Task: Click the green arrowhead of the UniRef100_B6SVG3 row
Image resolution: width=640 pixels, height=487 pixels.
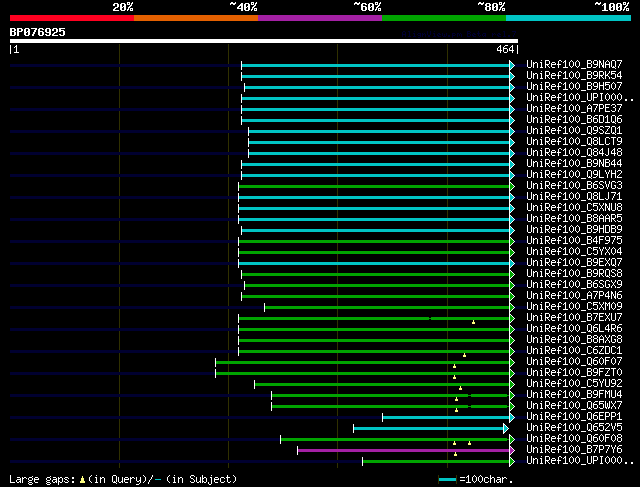Action: (x=512, y=187)
